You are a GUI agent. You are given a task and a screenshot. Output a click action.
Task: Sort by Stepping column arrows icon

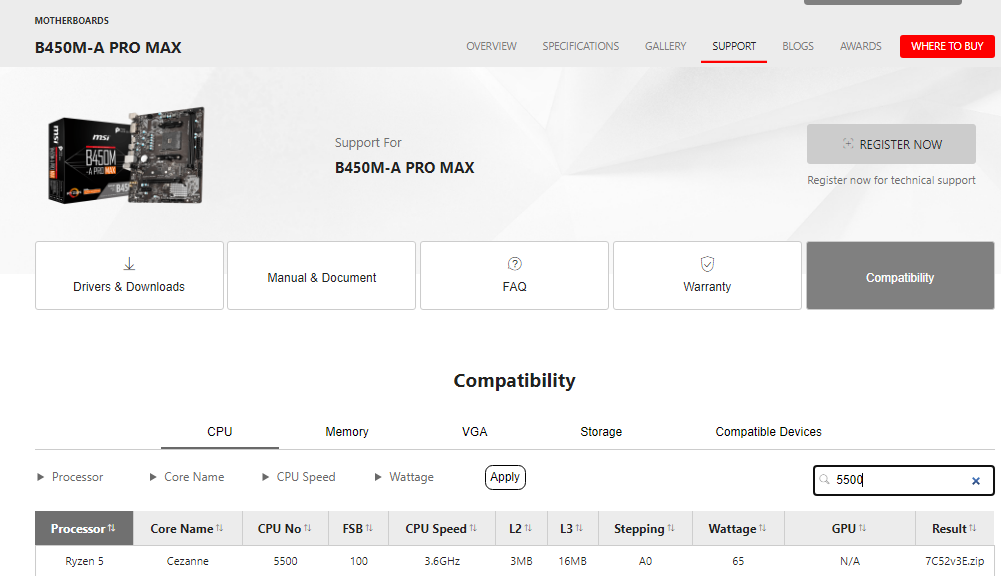[x=671, y=528]
